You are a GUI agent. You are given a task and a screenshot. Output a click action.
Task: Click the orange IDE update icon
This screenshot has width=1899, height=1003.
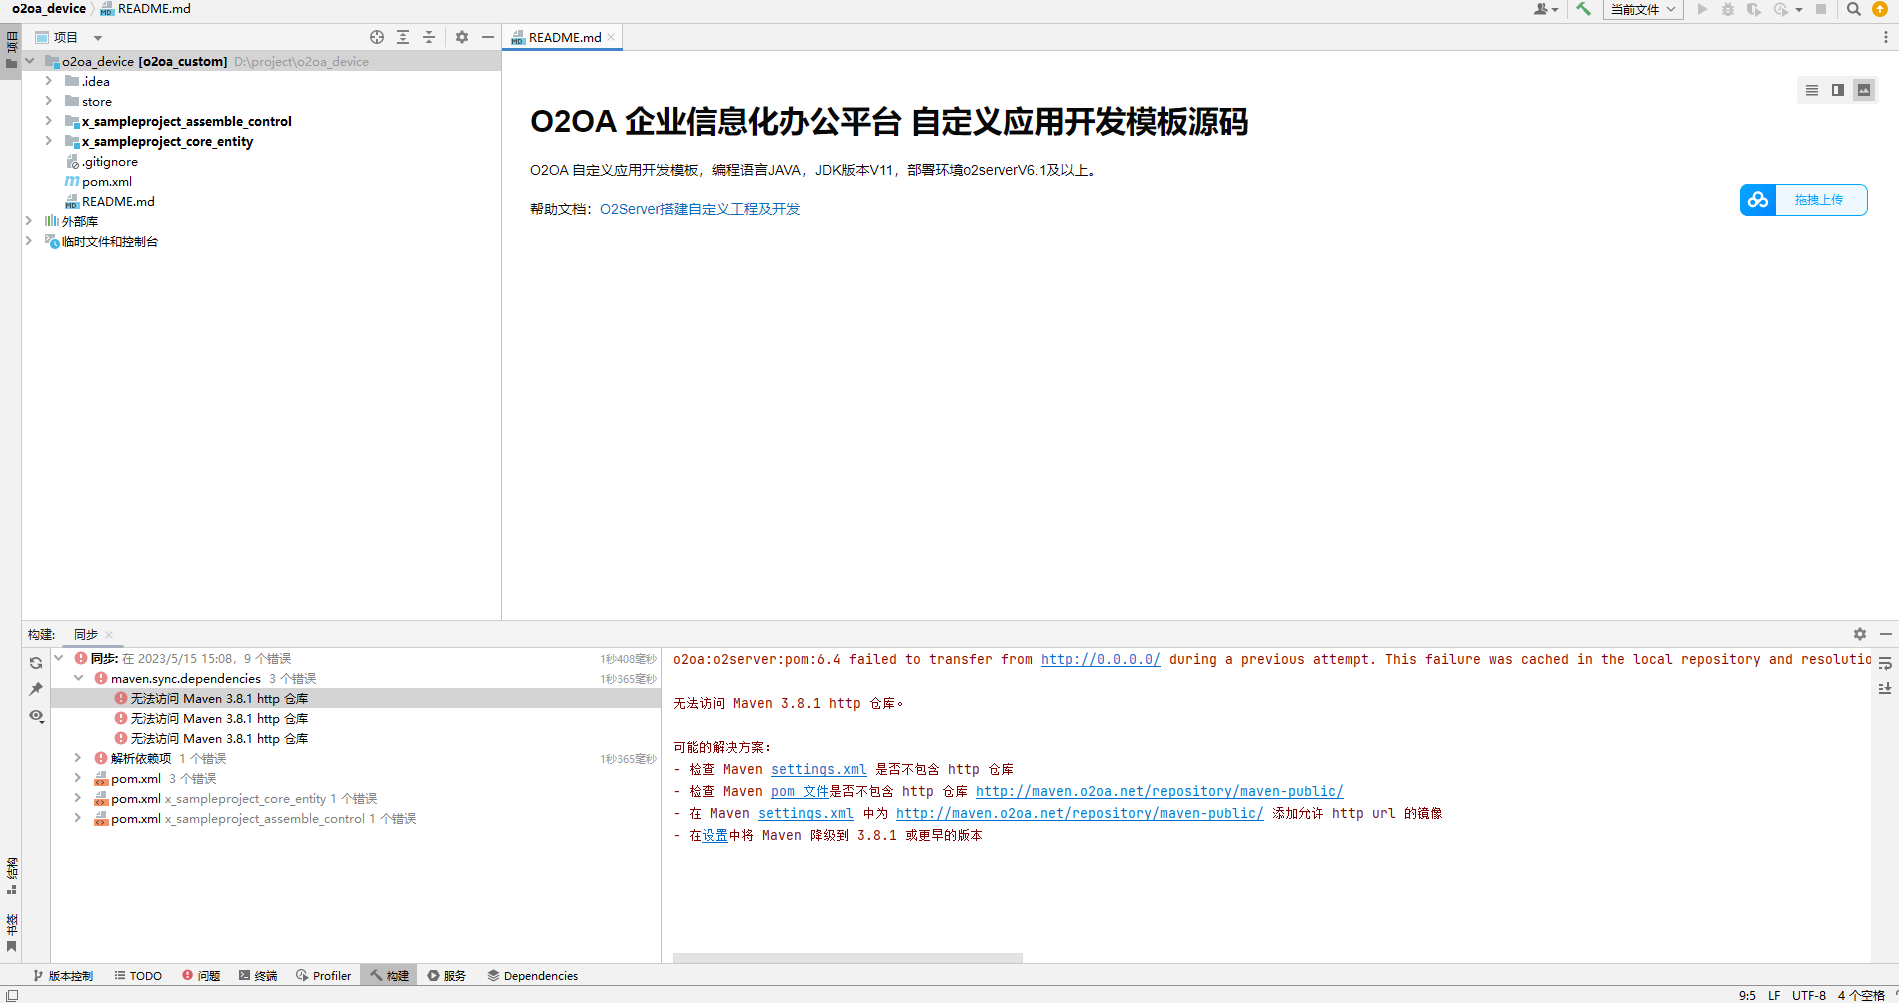pyautogui.click(x=1880, y=9)
